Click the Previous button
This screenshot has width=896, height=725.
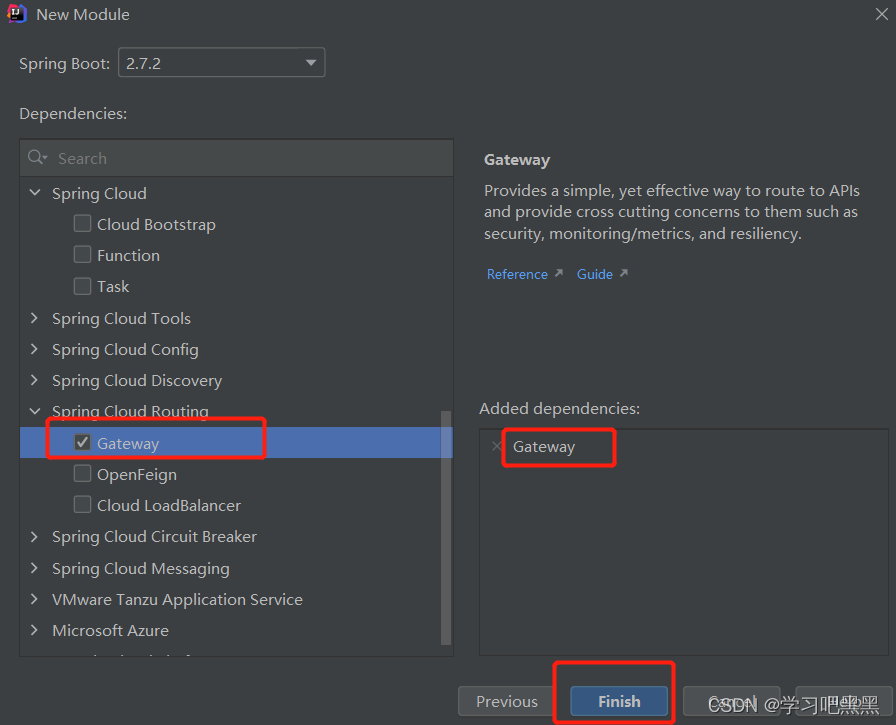506,701
